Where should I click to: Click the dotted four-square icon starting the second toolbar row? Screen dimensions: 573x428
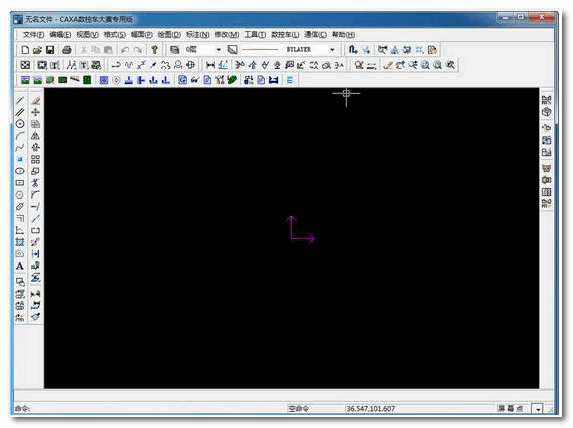click(25, 65)
